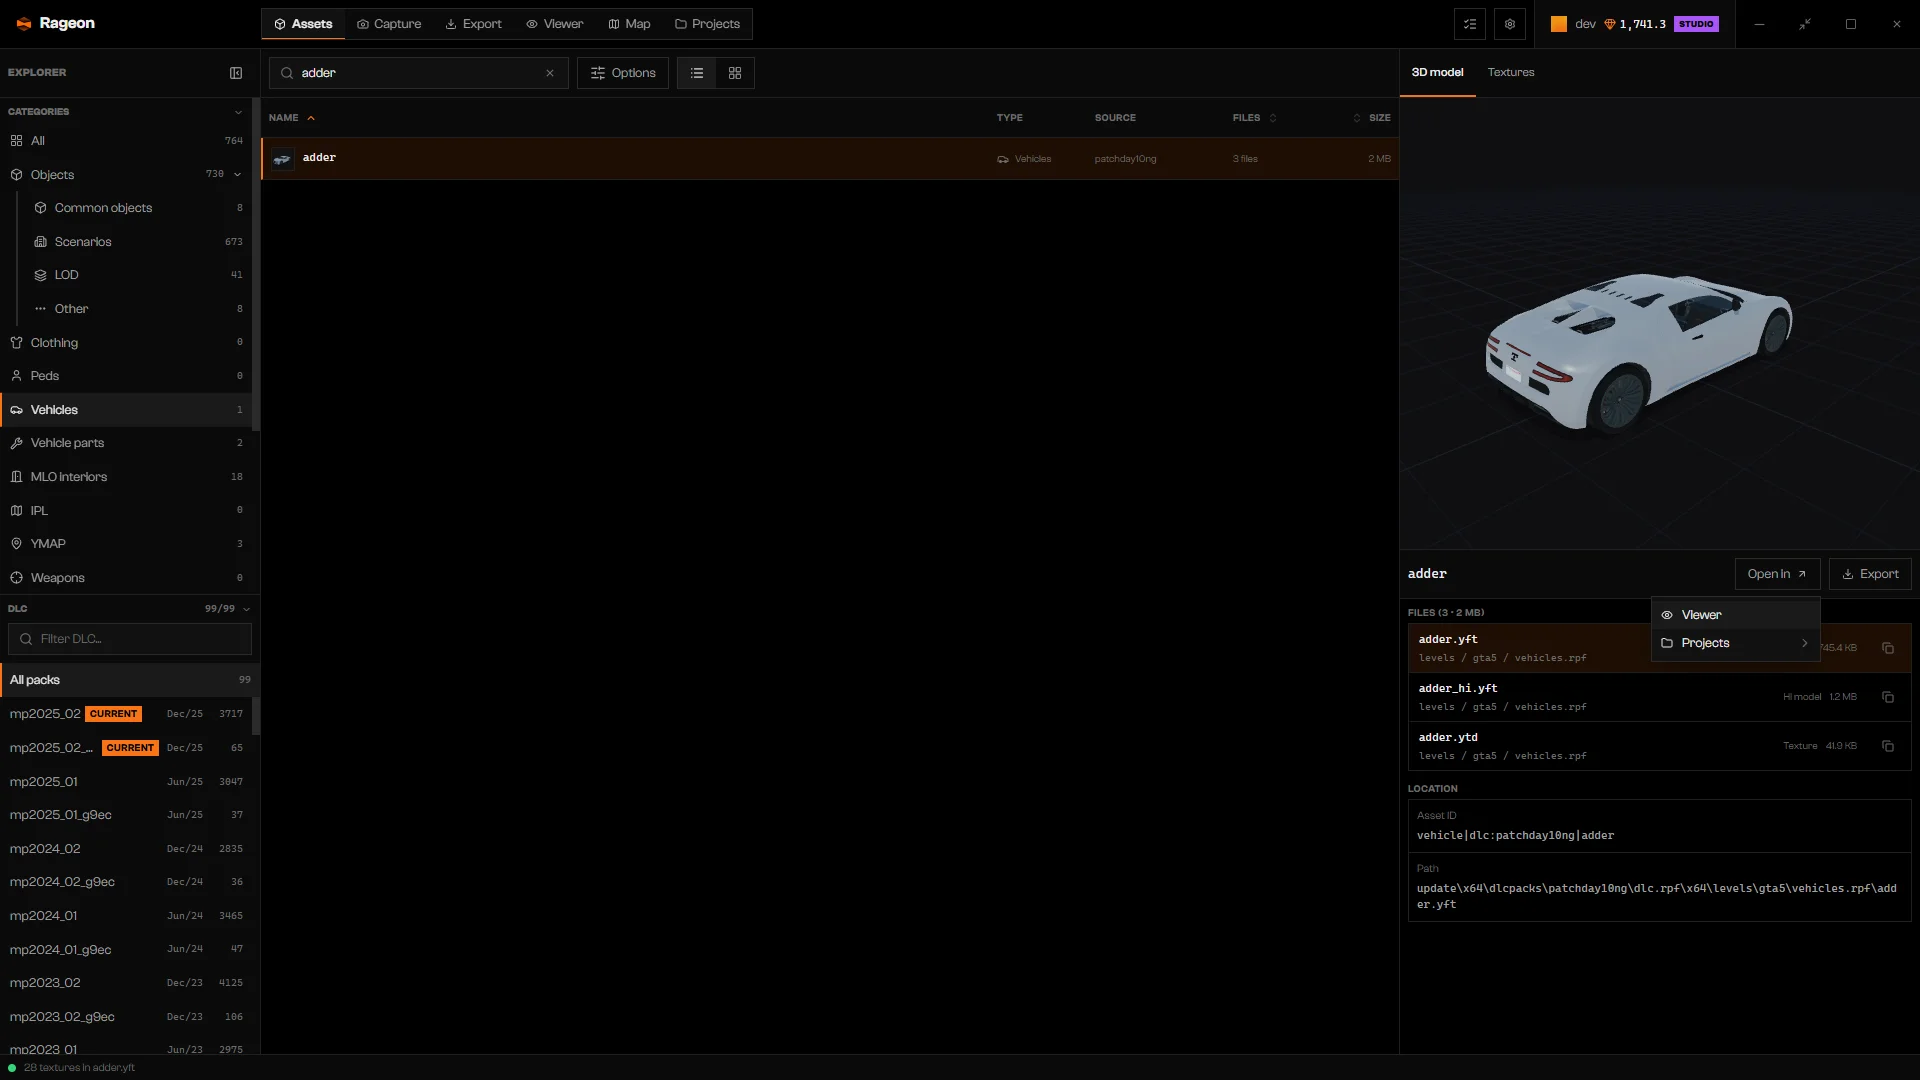1920x1080 pixels.
Task: Click the adder vehicle thumbnail in list
Action: [283, 159]
